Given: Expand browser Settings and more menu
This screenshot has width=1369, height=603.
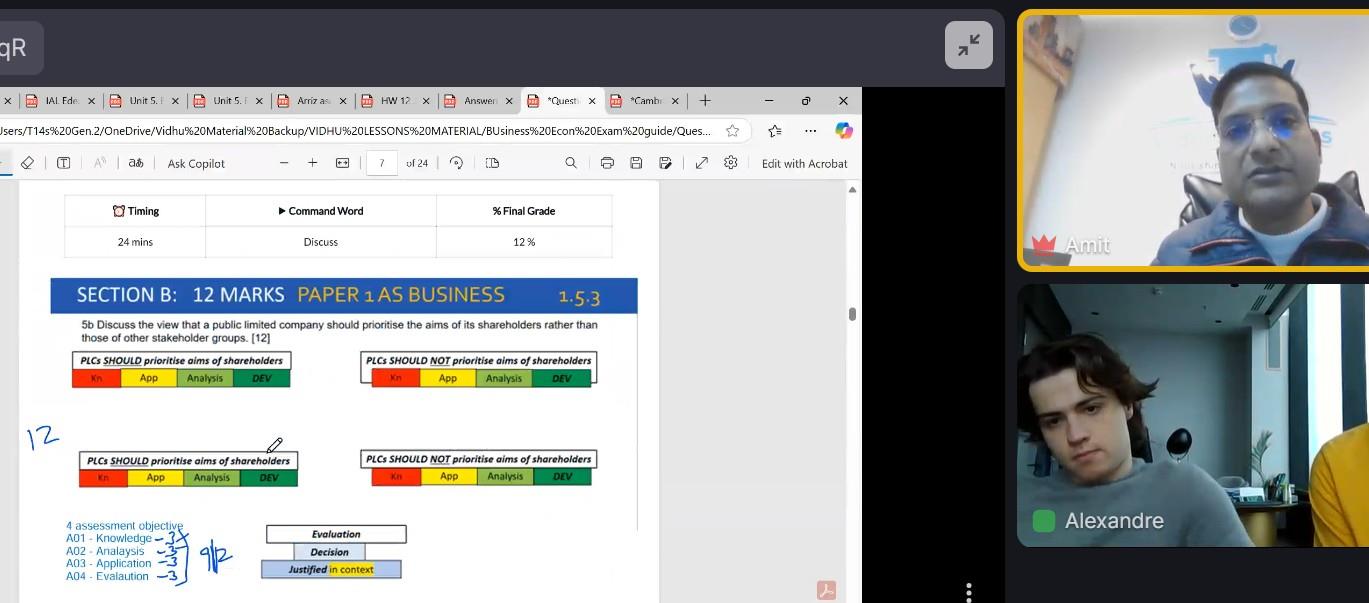Looking at the screenshot, I should coord(812,131).
